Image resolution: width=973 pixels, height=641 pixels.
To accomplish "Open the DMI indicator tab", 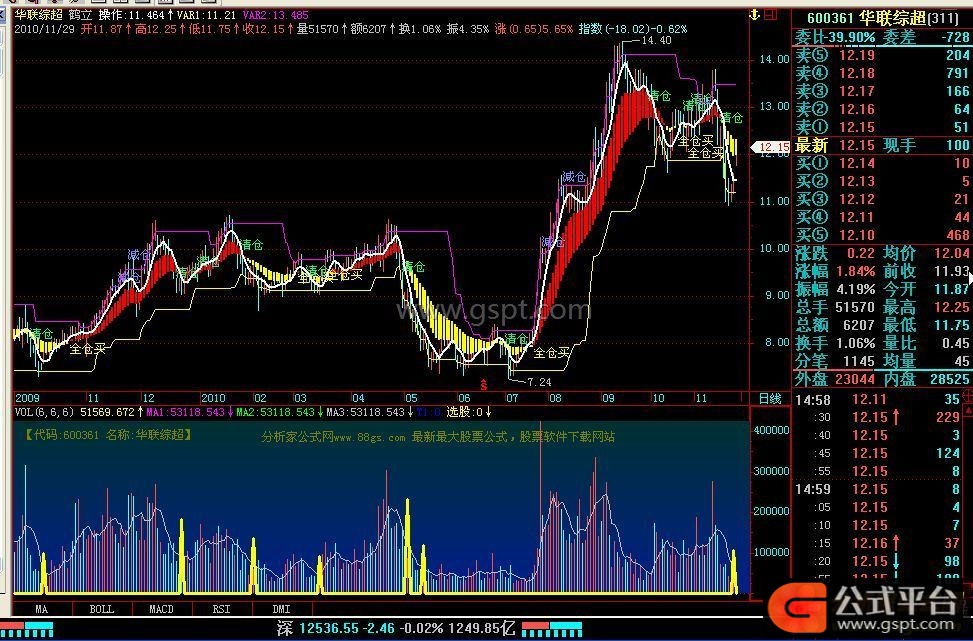I will click(x=281, y=609).
